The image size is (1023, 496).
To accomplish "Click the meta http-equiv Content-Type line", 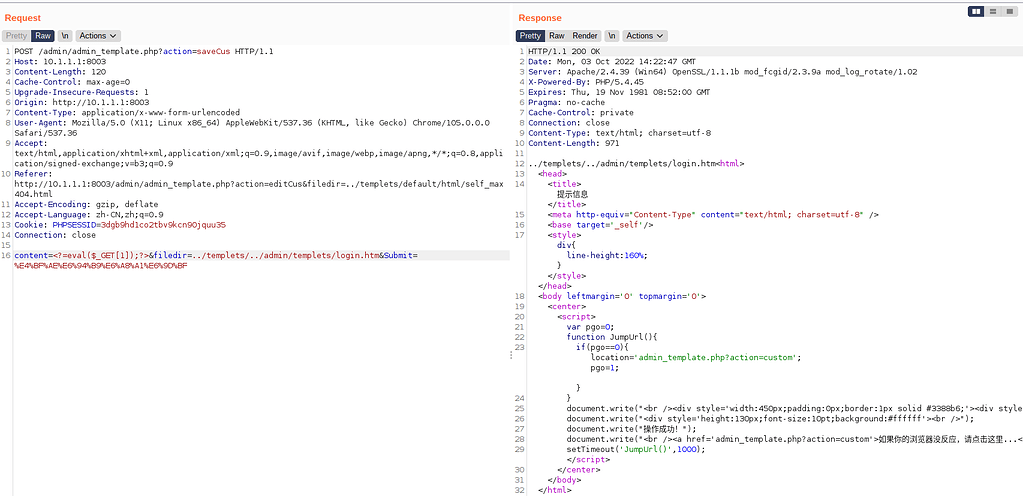I will pyautogui.click(x=713, y=215).
